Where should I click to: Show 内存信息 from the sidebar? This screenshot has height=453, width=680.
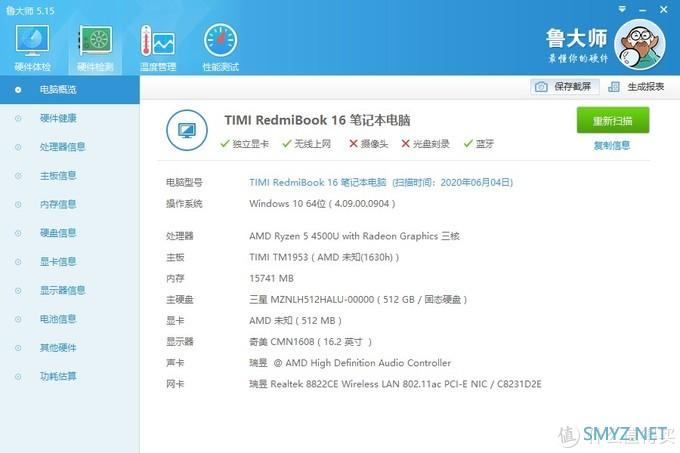coord(57,204)
